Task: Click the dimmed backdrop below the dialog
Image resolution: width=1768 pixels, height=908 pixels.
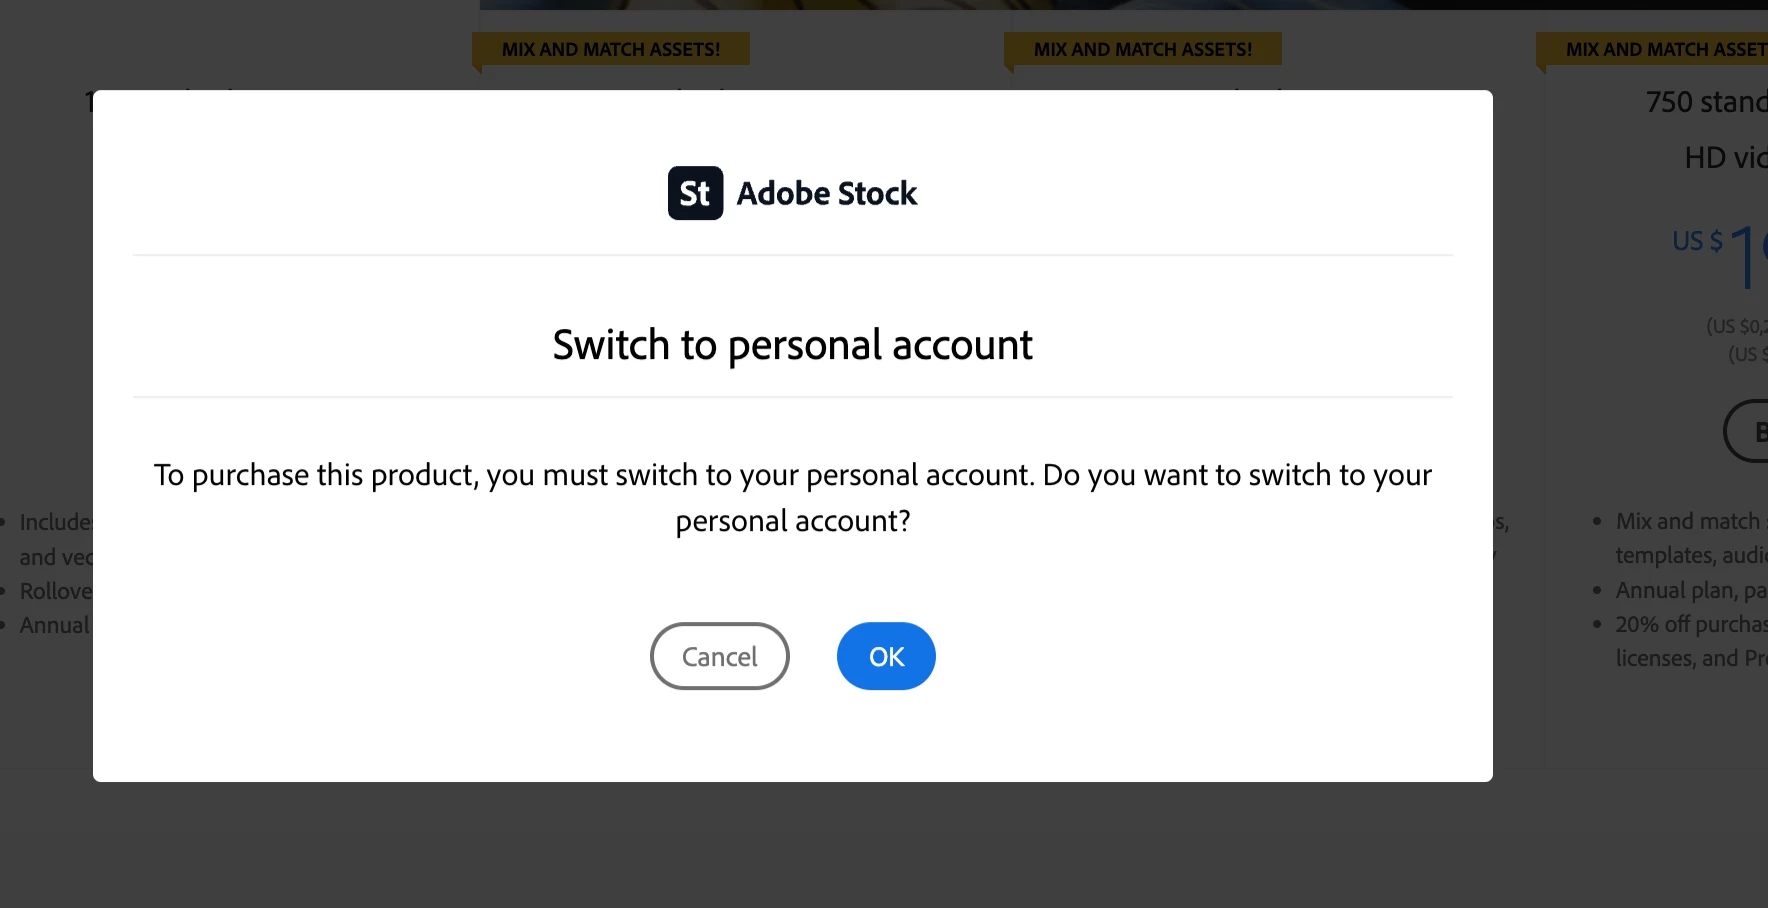Action: [884, 845]
